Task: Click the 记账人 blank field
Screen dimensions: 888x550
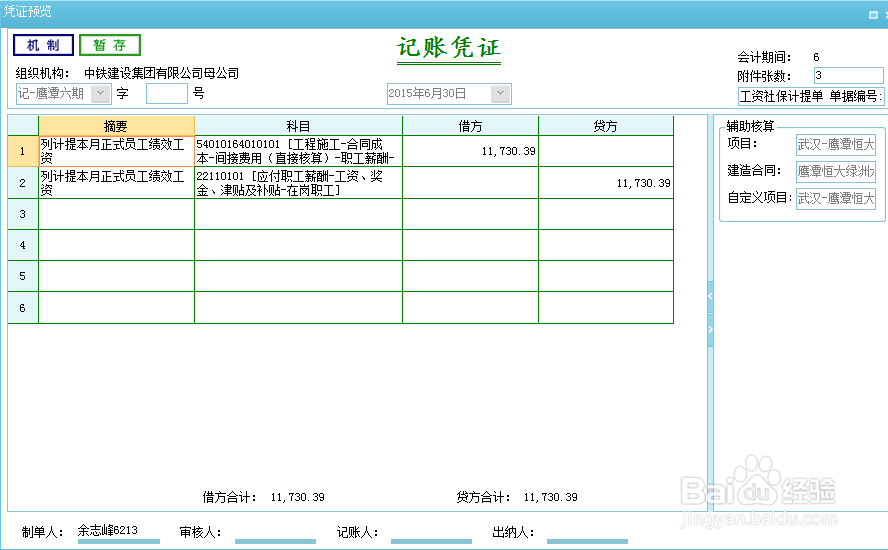Action: pos(432,533)
